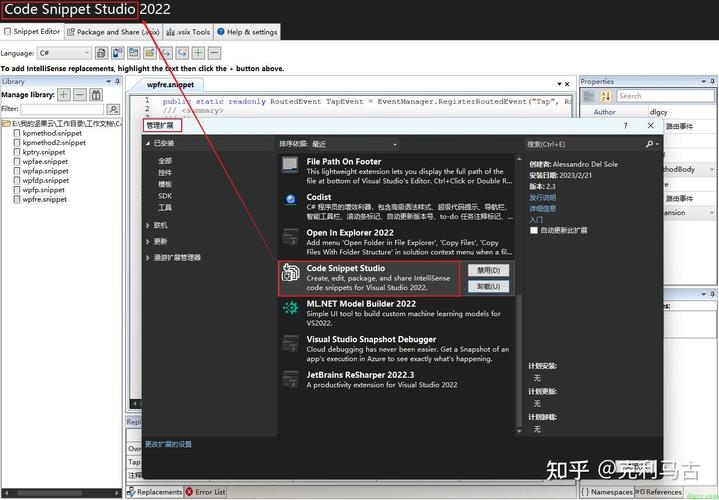Image resolution: width=719 pixels, height=500 pixels.
Task: Expand the 更新 tree node
Action: click(x=148, y=242)
